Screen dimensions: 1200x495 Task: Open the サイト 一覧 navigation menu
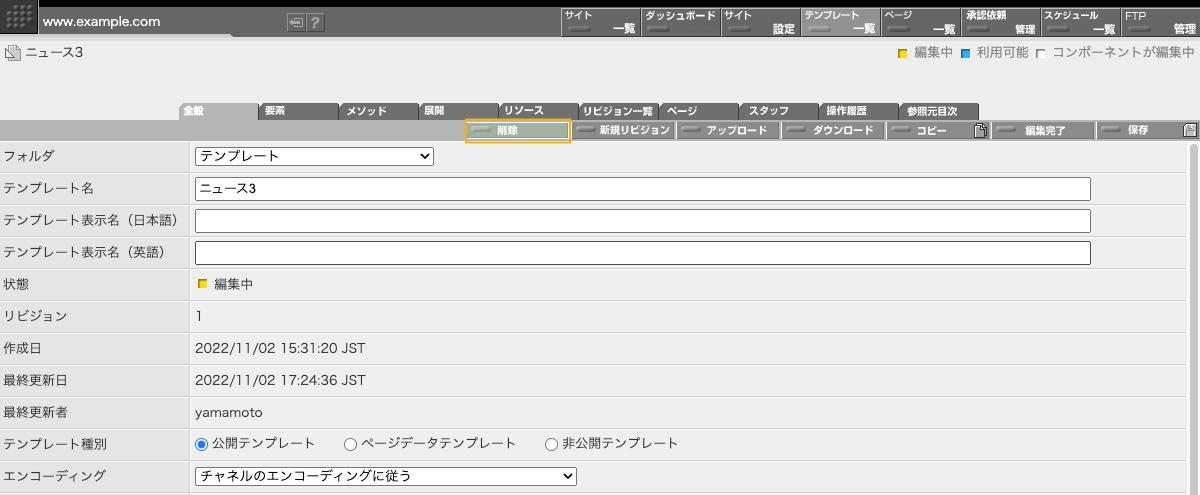(x=599, y=22)
